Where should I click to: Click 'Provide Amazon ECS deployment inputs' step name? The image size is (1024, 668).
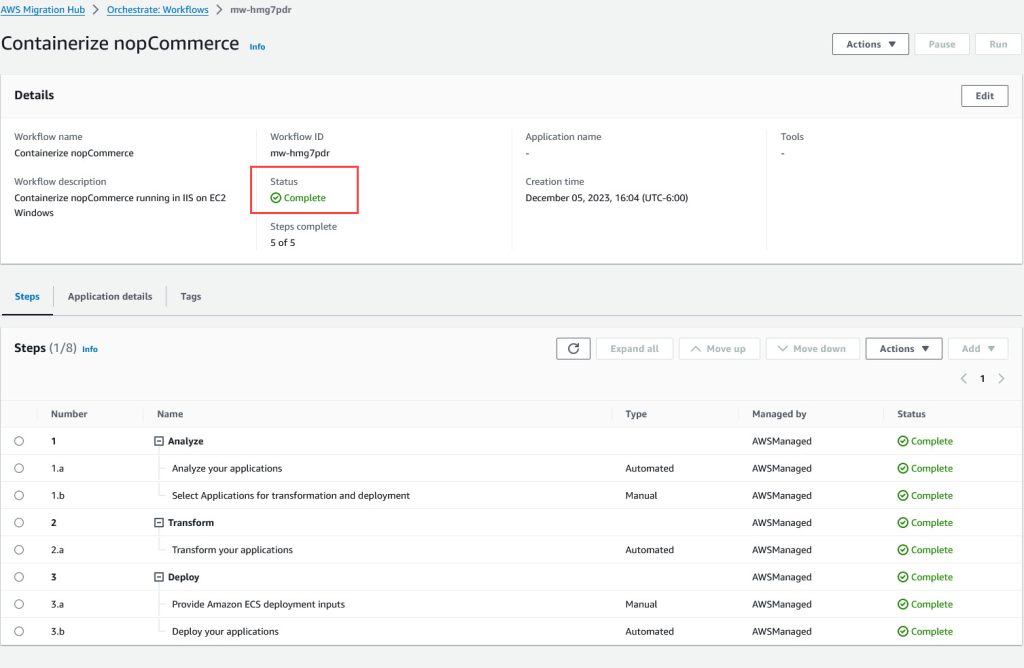(x=258, y=604)
